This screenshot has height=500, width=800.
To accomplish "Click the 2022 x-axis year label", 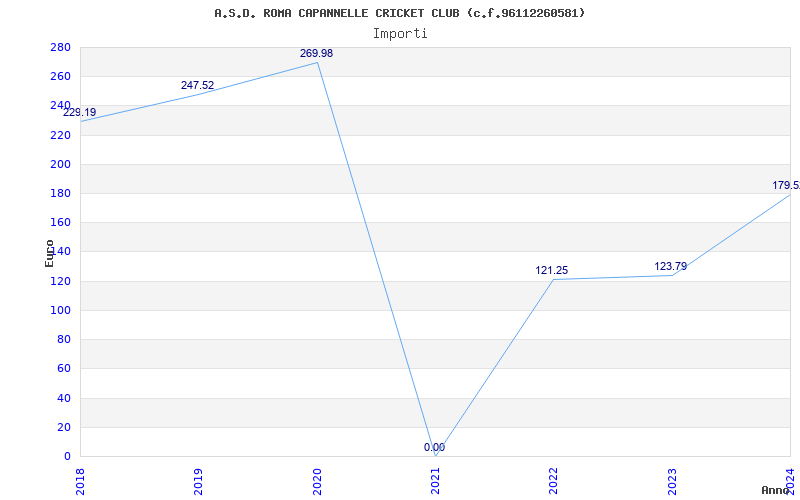I will [x=554, y=481].
